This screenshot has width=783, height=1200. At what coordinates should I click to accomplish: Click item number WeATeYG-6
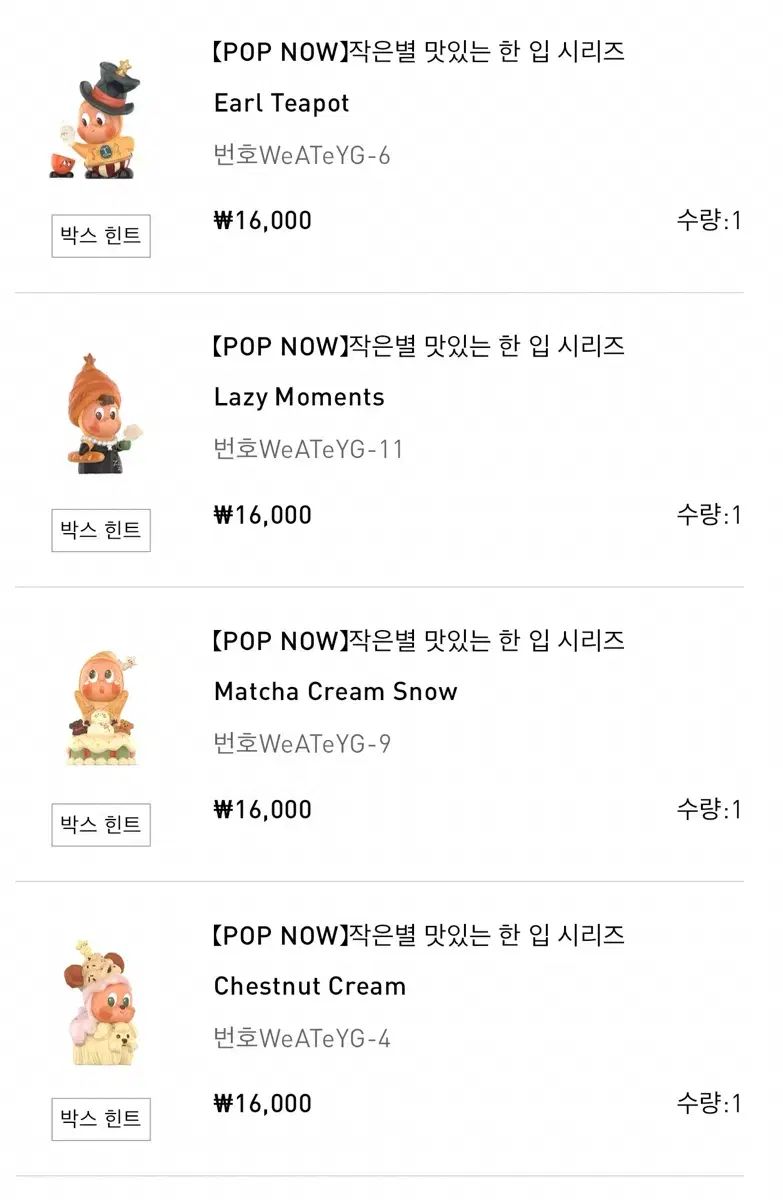(302, 156)
